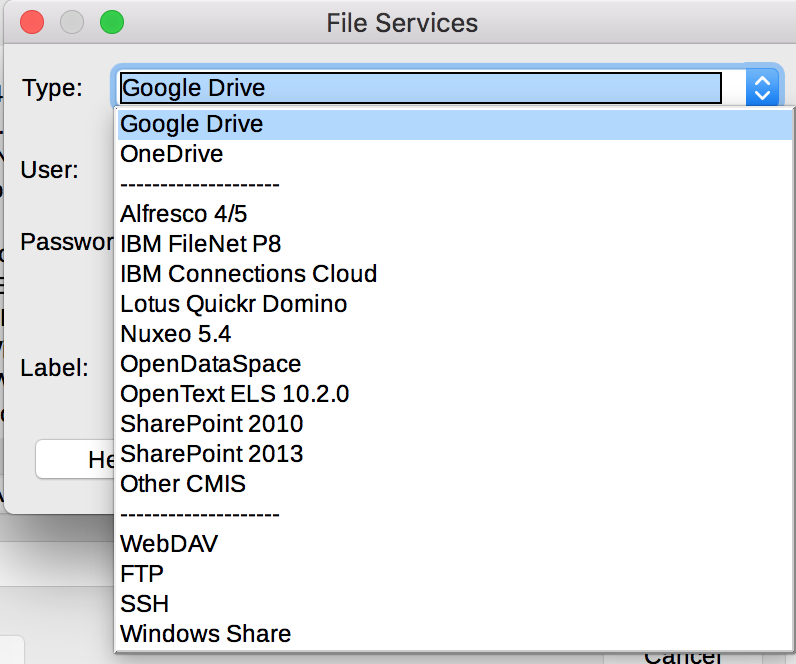
Task: Pick Windows Share entry
Action: (x=455, y=634)
